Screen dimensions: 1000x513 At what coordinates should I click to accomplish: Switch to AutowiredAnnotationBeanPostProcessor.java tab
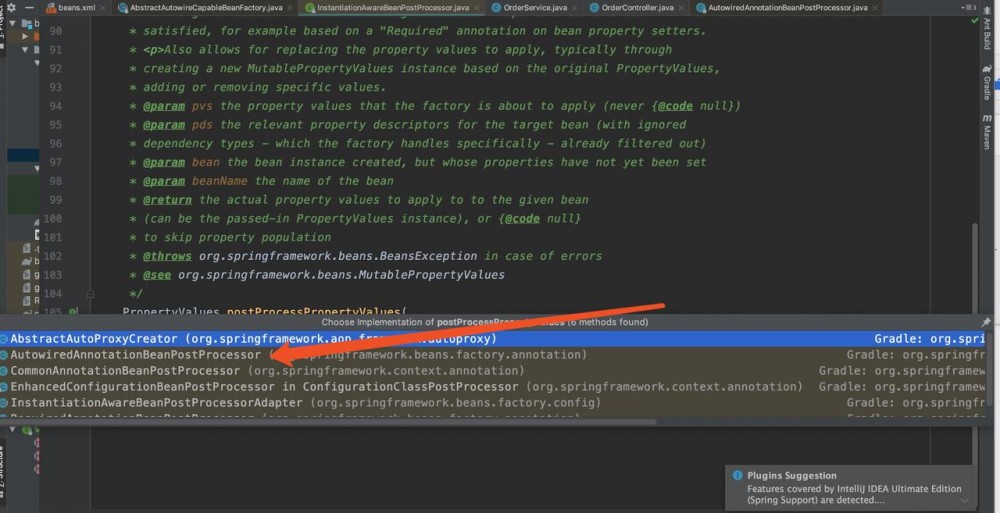788,8
